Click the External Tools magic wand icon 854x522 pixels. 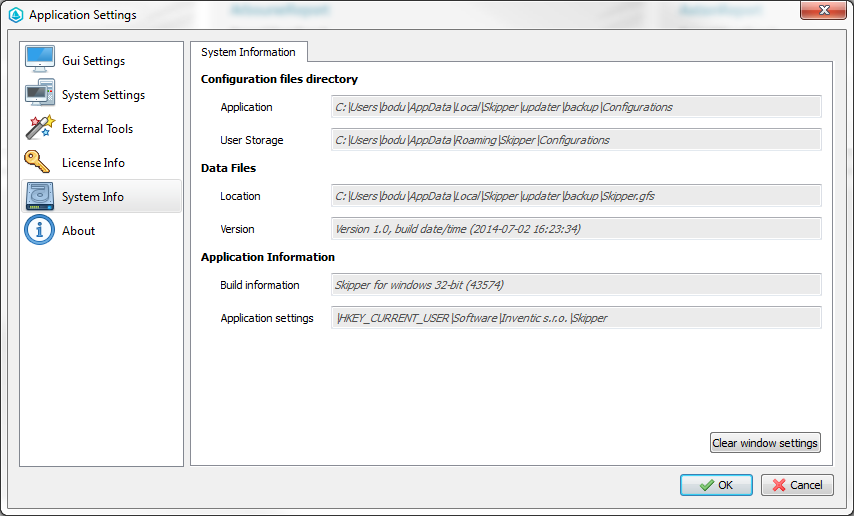(40, 128)
